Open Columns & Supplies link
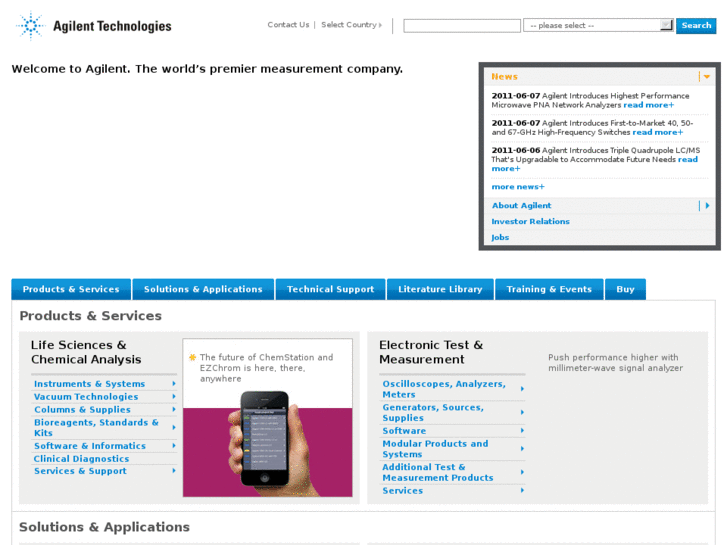The image size is (727, 545). (82, 410)
